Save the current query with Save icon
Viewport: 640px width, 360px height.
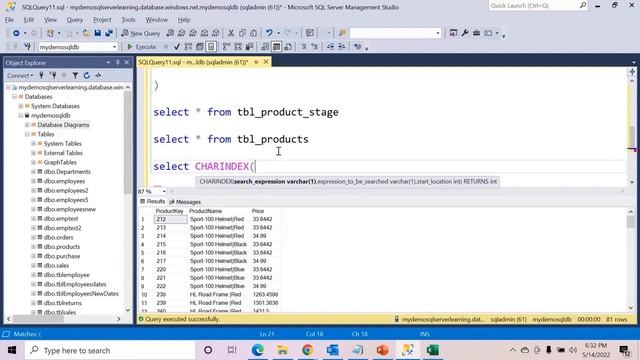point(98,33)
